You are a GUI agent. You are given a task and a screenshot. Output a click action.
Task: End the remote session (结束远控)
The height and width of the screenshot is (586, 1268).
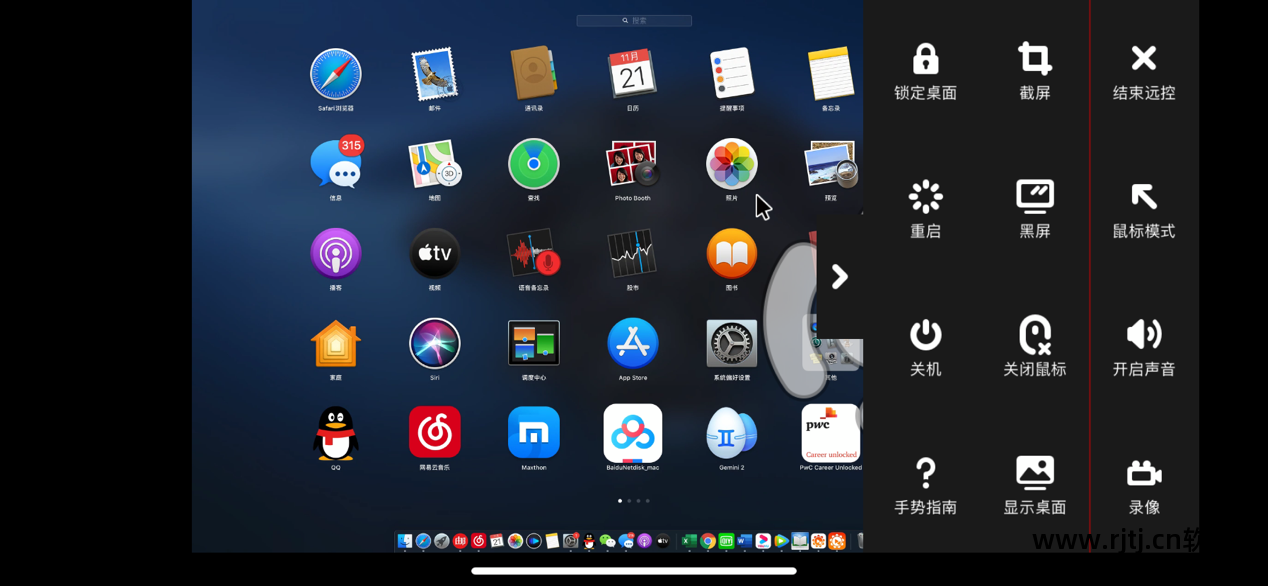pyautogui.click(x=1144, y=72)
